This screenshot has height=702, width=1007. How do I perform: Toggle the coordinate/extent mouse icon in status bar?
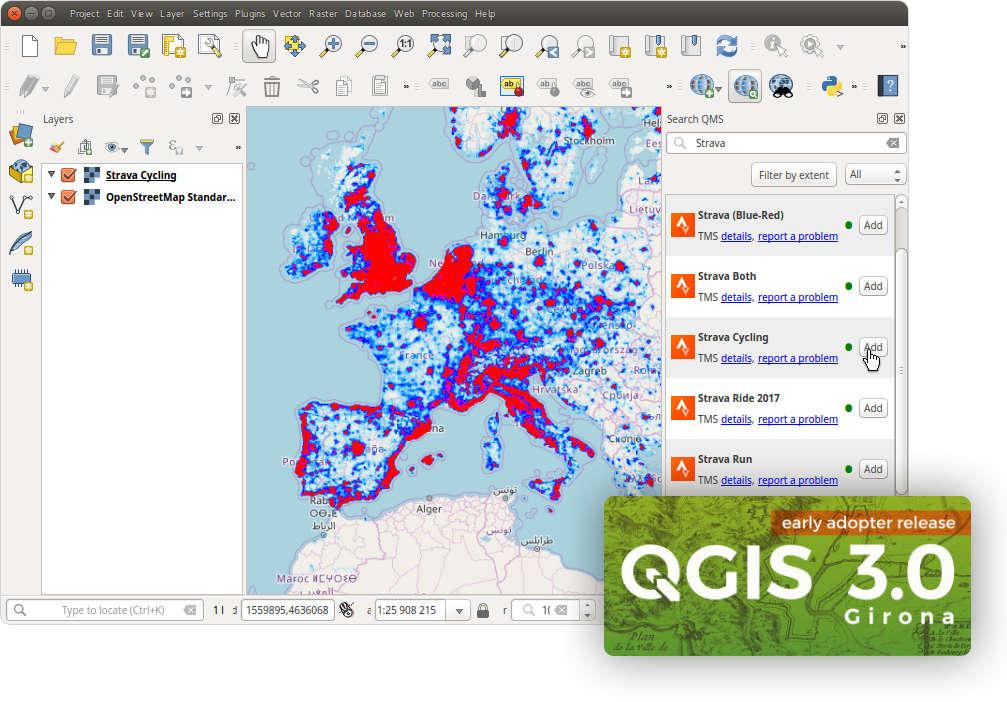(348, 610)
